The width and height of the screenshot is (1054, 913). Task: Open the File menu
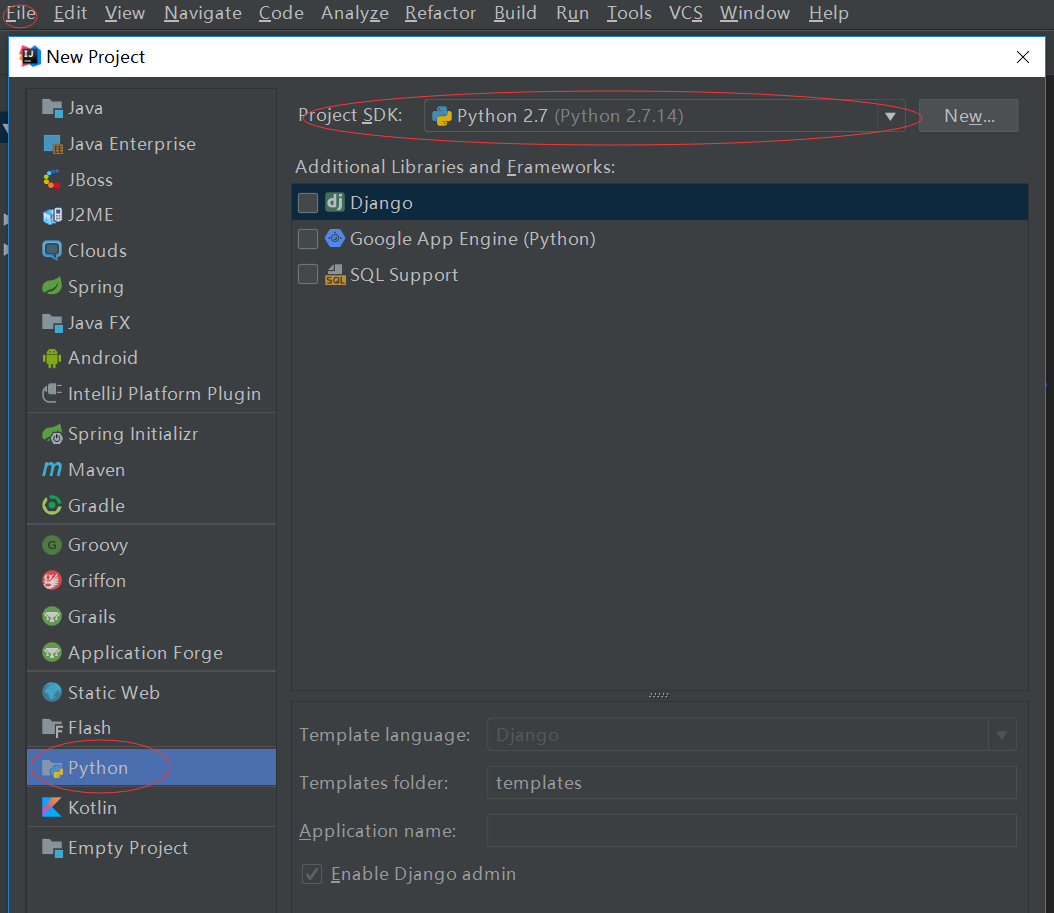[x=21, y=13]
